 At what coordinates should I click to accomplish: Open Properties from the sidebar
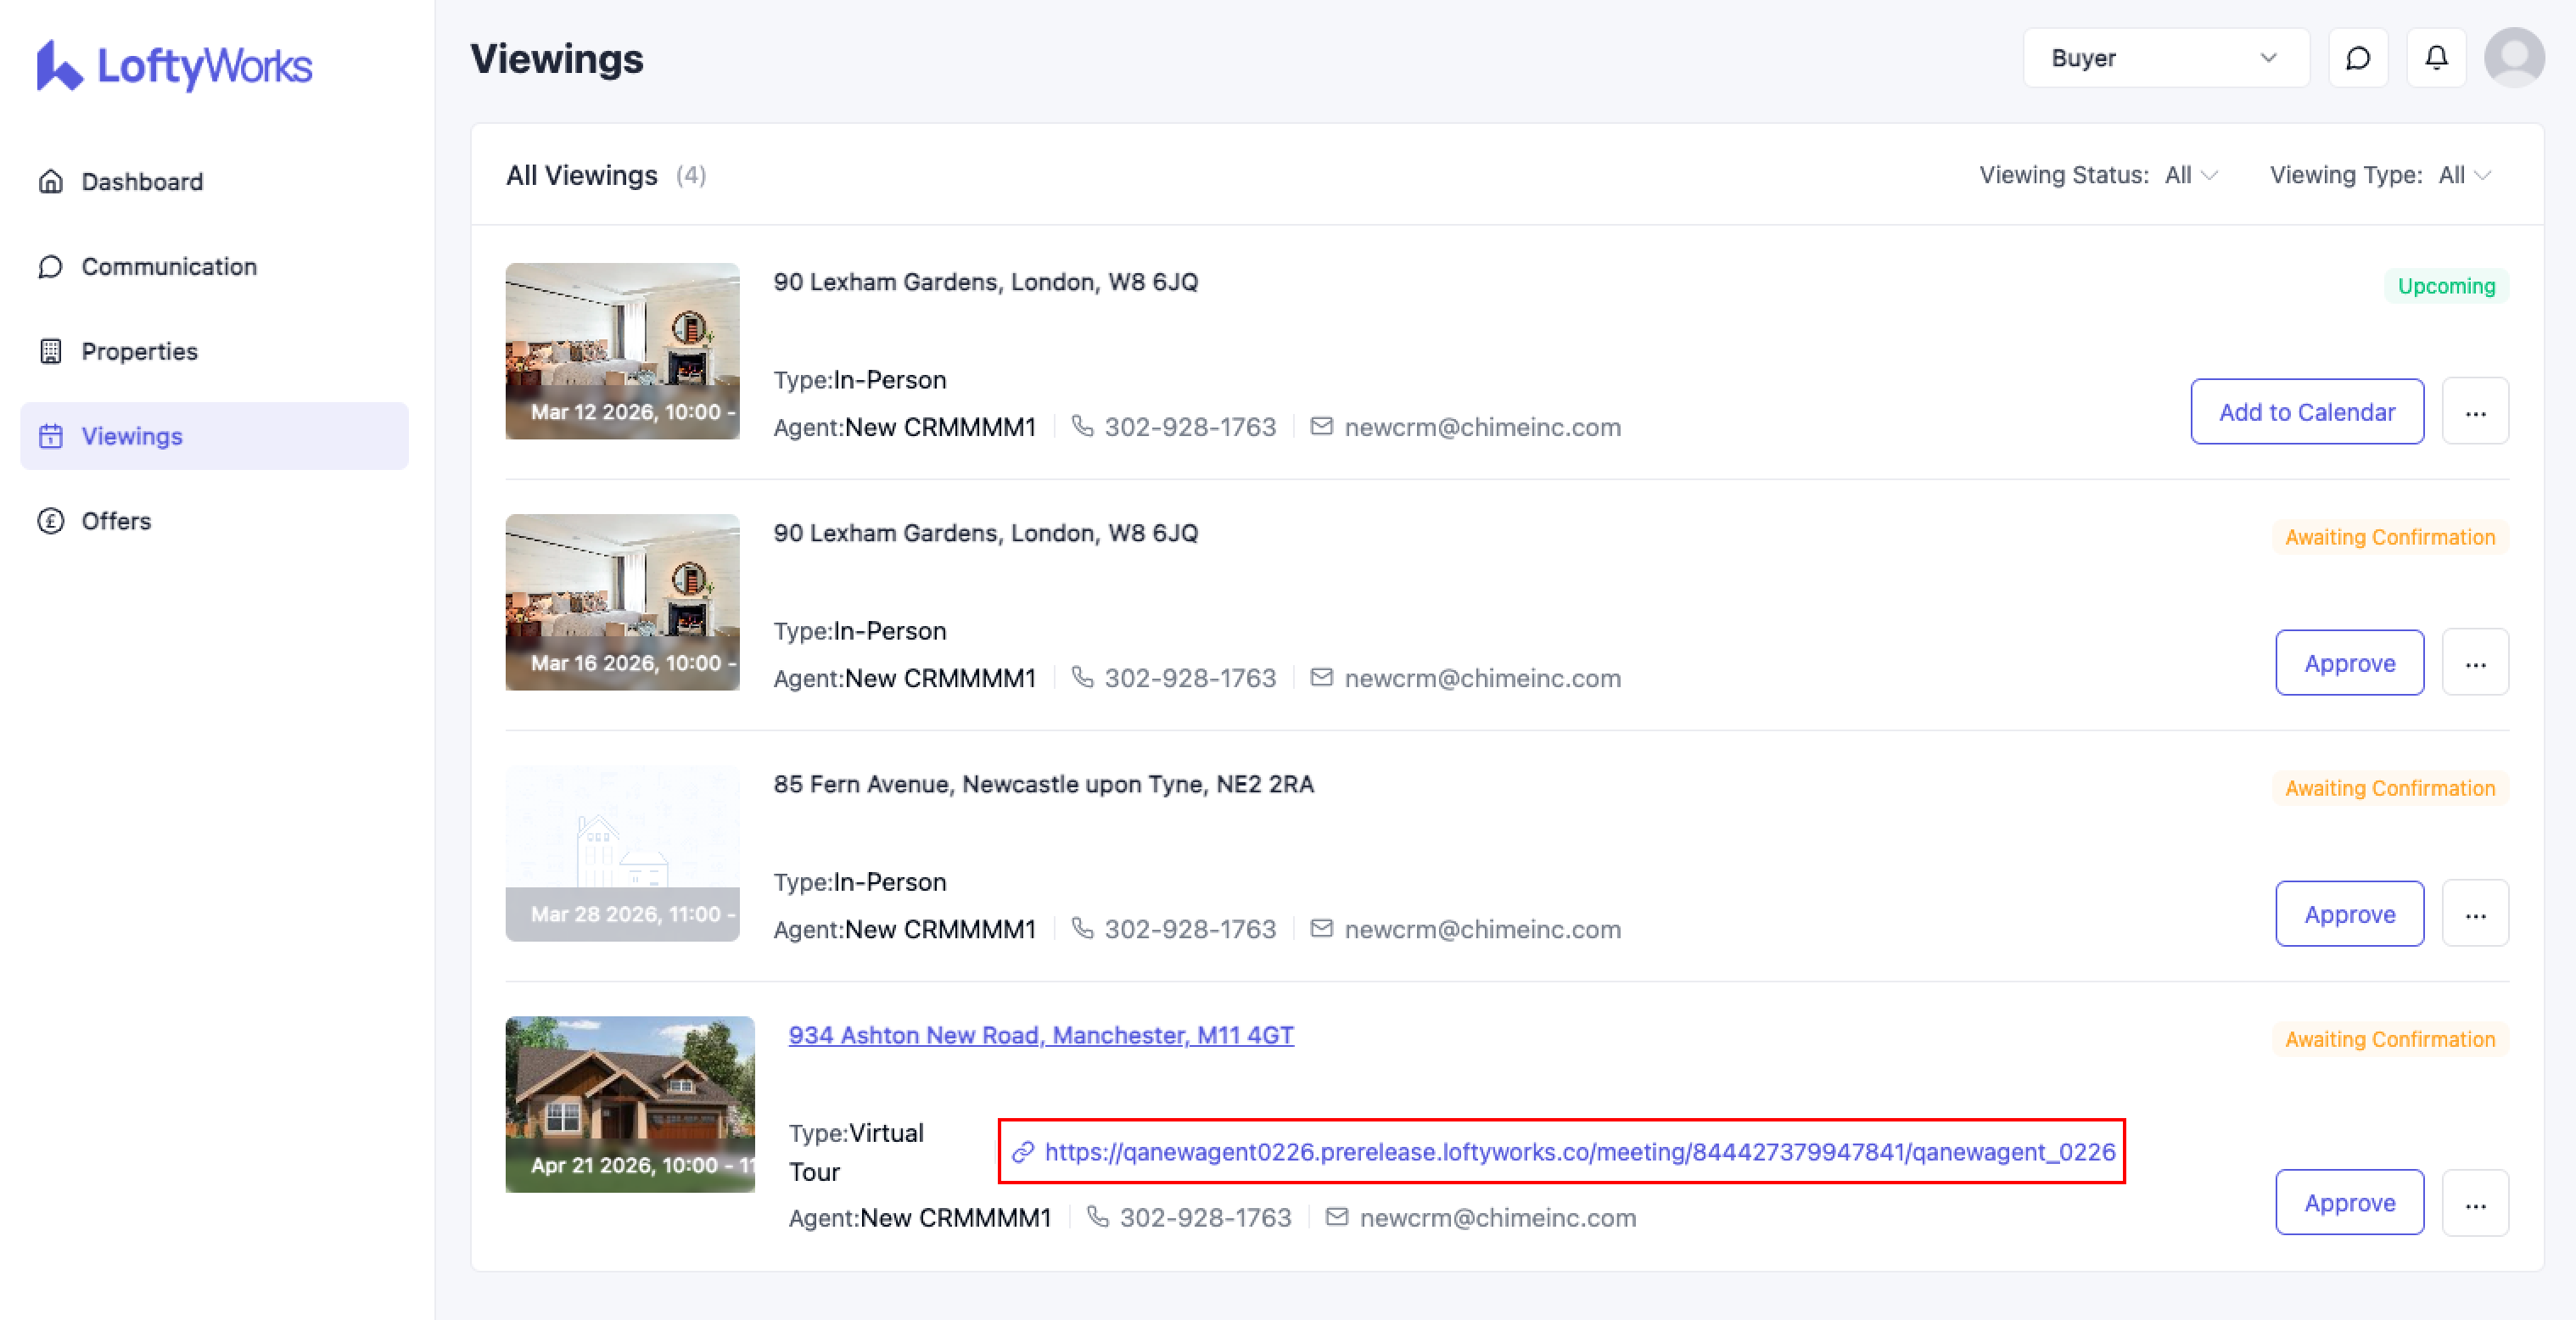point(139,352)
